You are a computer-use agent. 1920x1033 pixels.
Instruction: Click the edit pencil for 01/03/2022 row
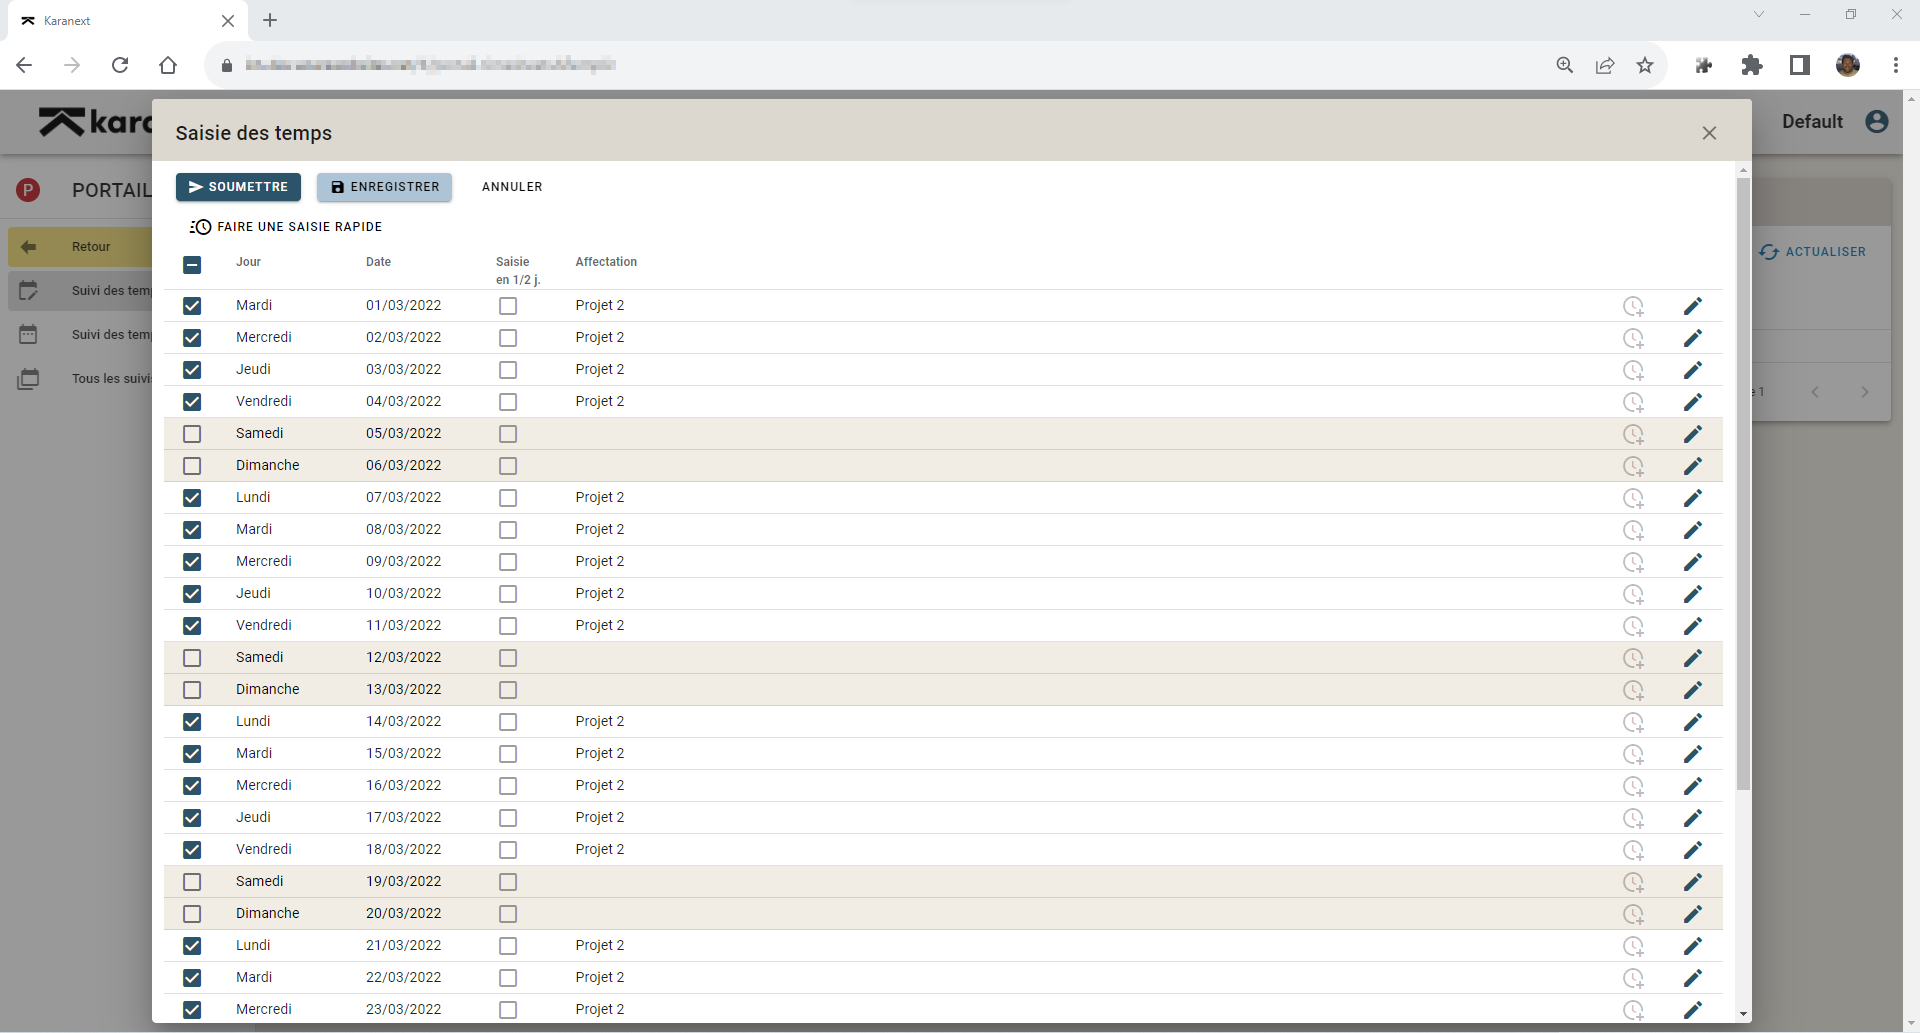1692,306
